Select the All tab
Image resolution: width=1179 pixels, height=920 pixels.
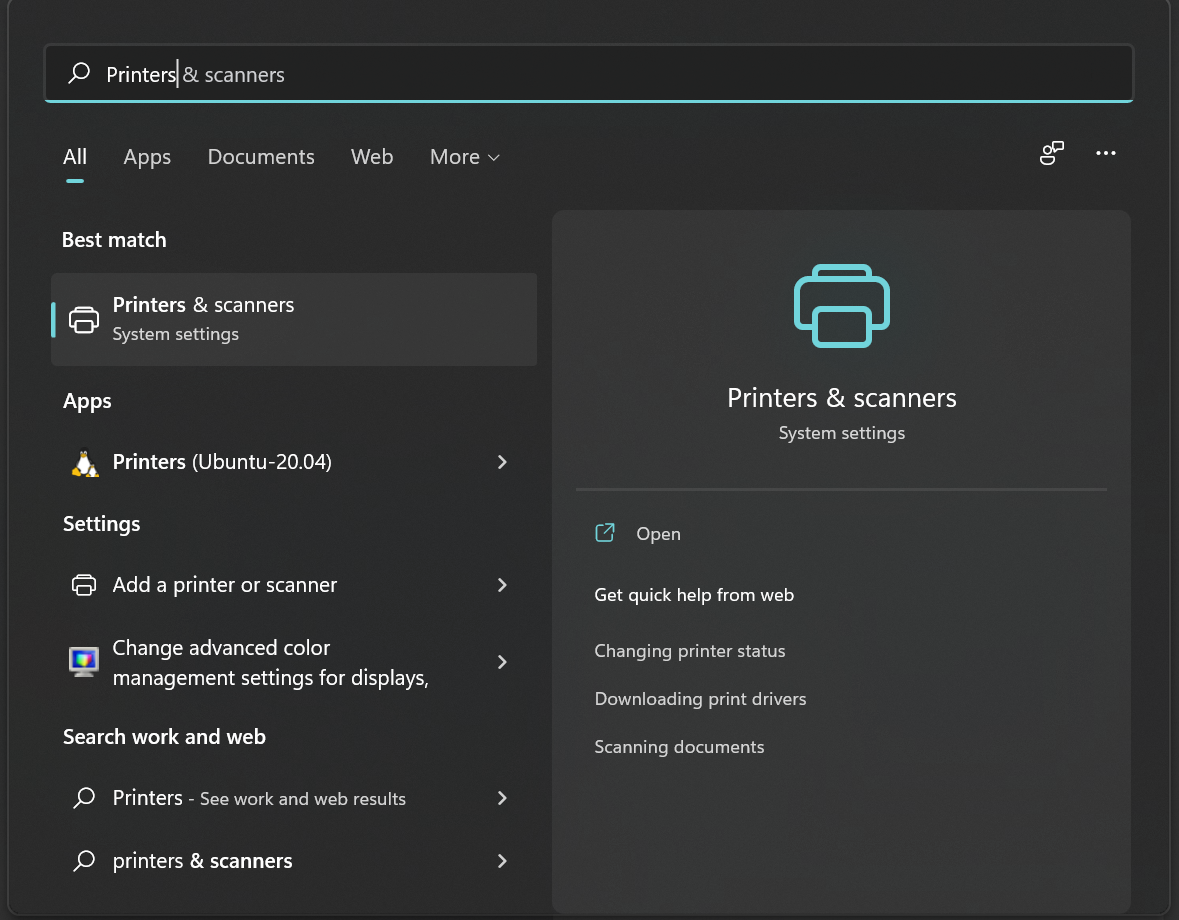click(74, 156)
